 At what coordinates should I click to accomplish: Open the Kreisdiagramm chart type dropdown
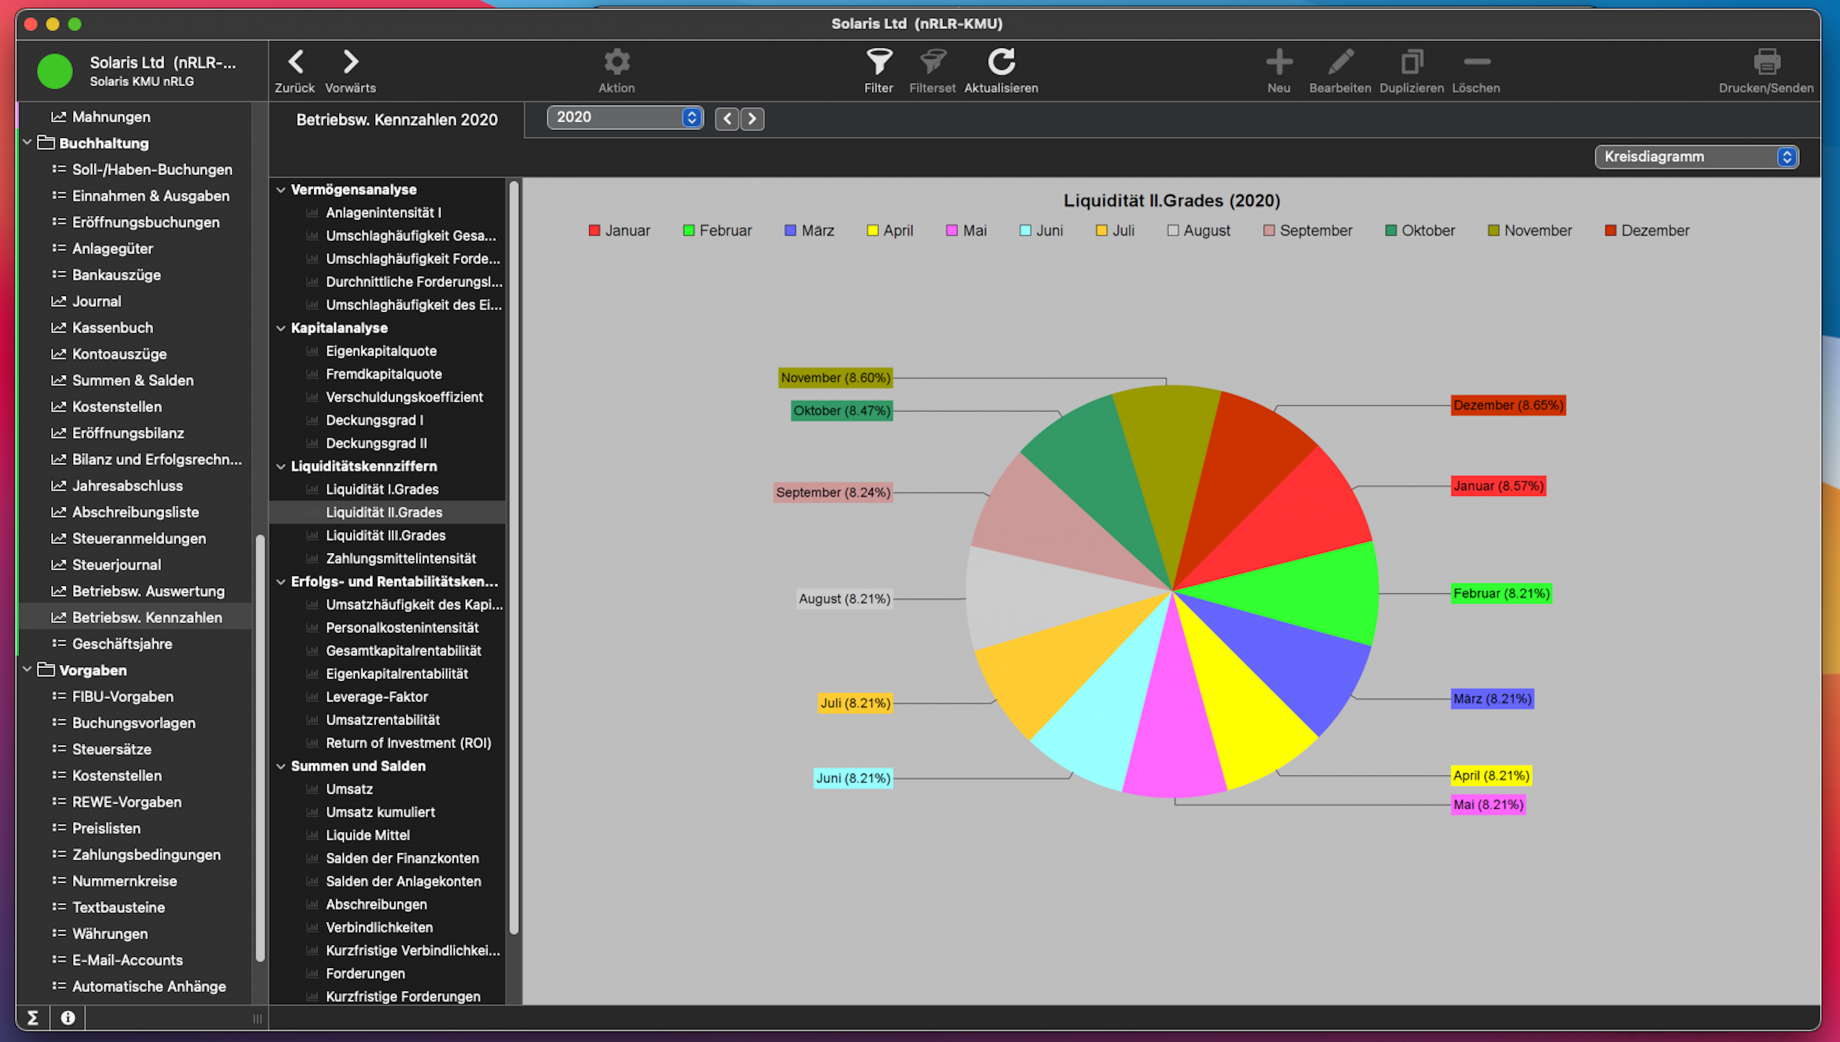pyautogui.click(x=1696, y=157)
